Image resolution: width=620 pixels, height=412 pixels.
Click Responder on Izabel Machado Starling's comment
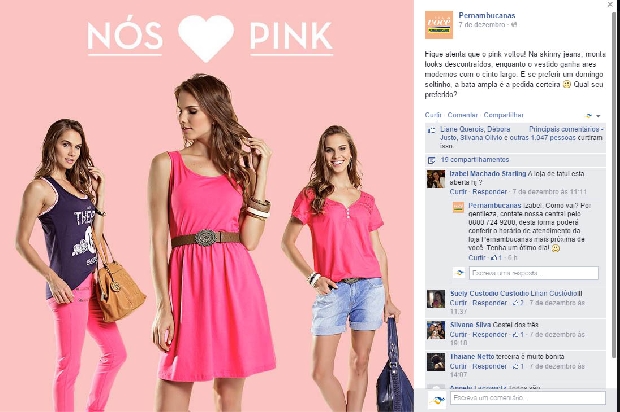coord(490,192)
